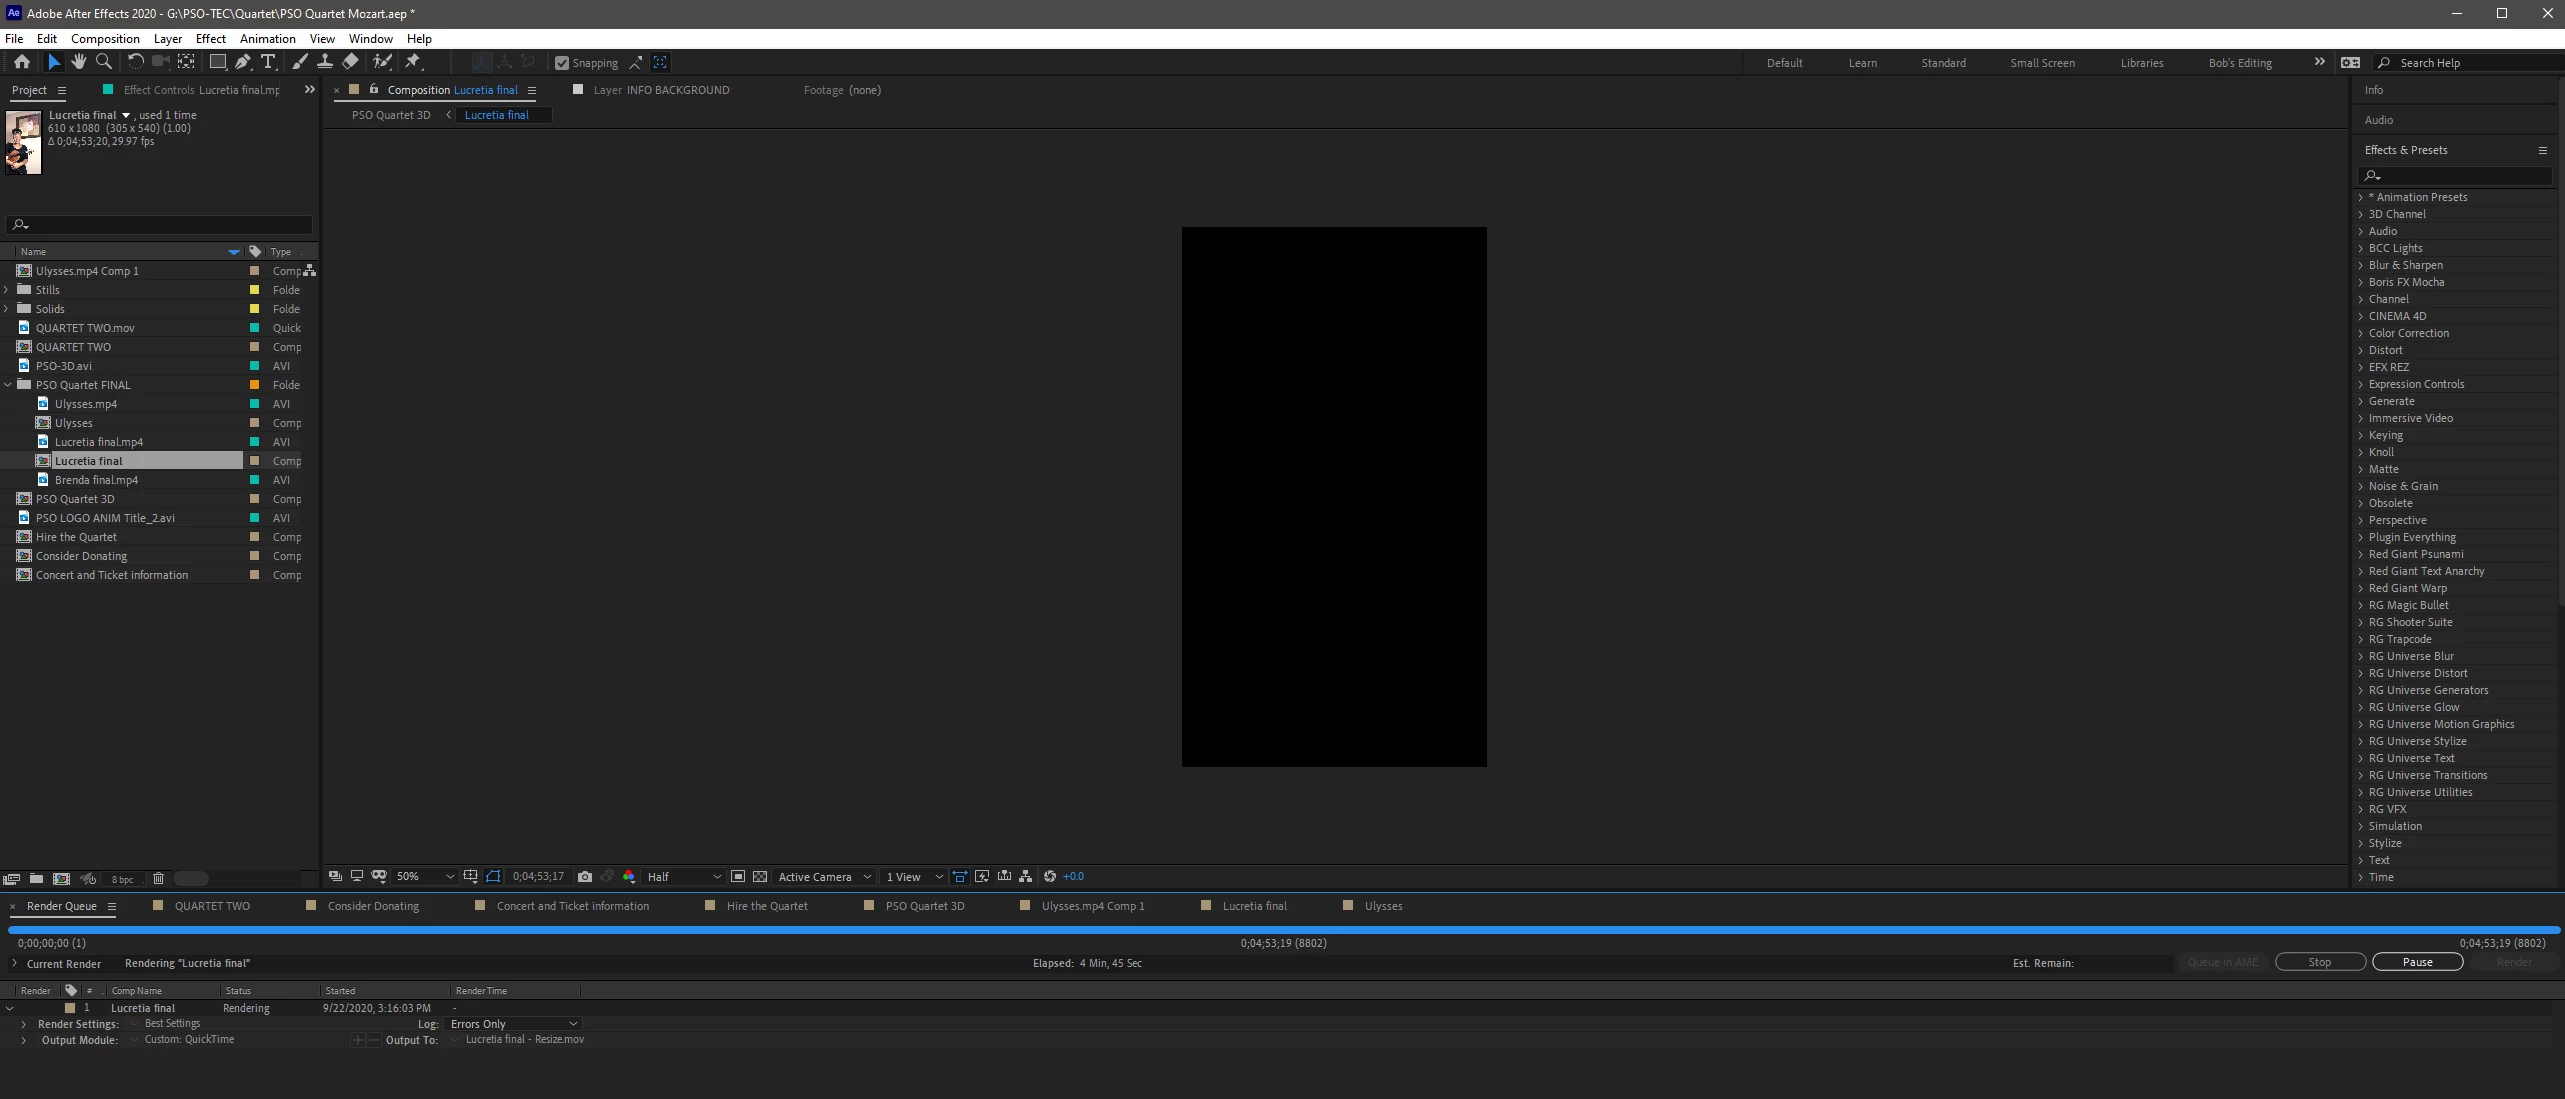Select the Eraser tool
This screenshot has width=2565, height=1099.
(x=350, y=62)
